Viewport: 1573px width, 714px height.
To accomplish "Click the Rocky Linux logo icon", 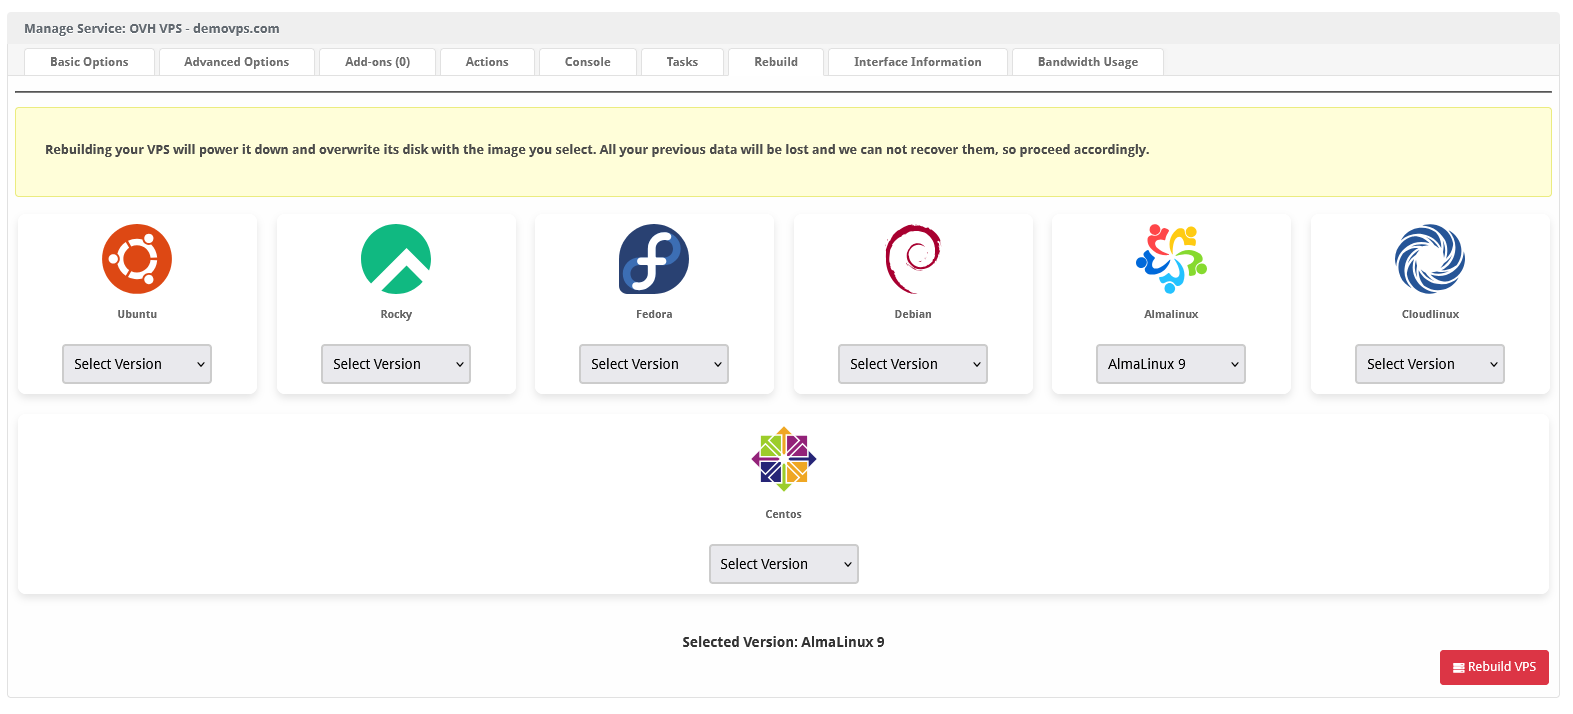I will click(x=396, y=259).
